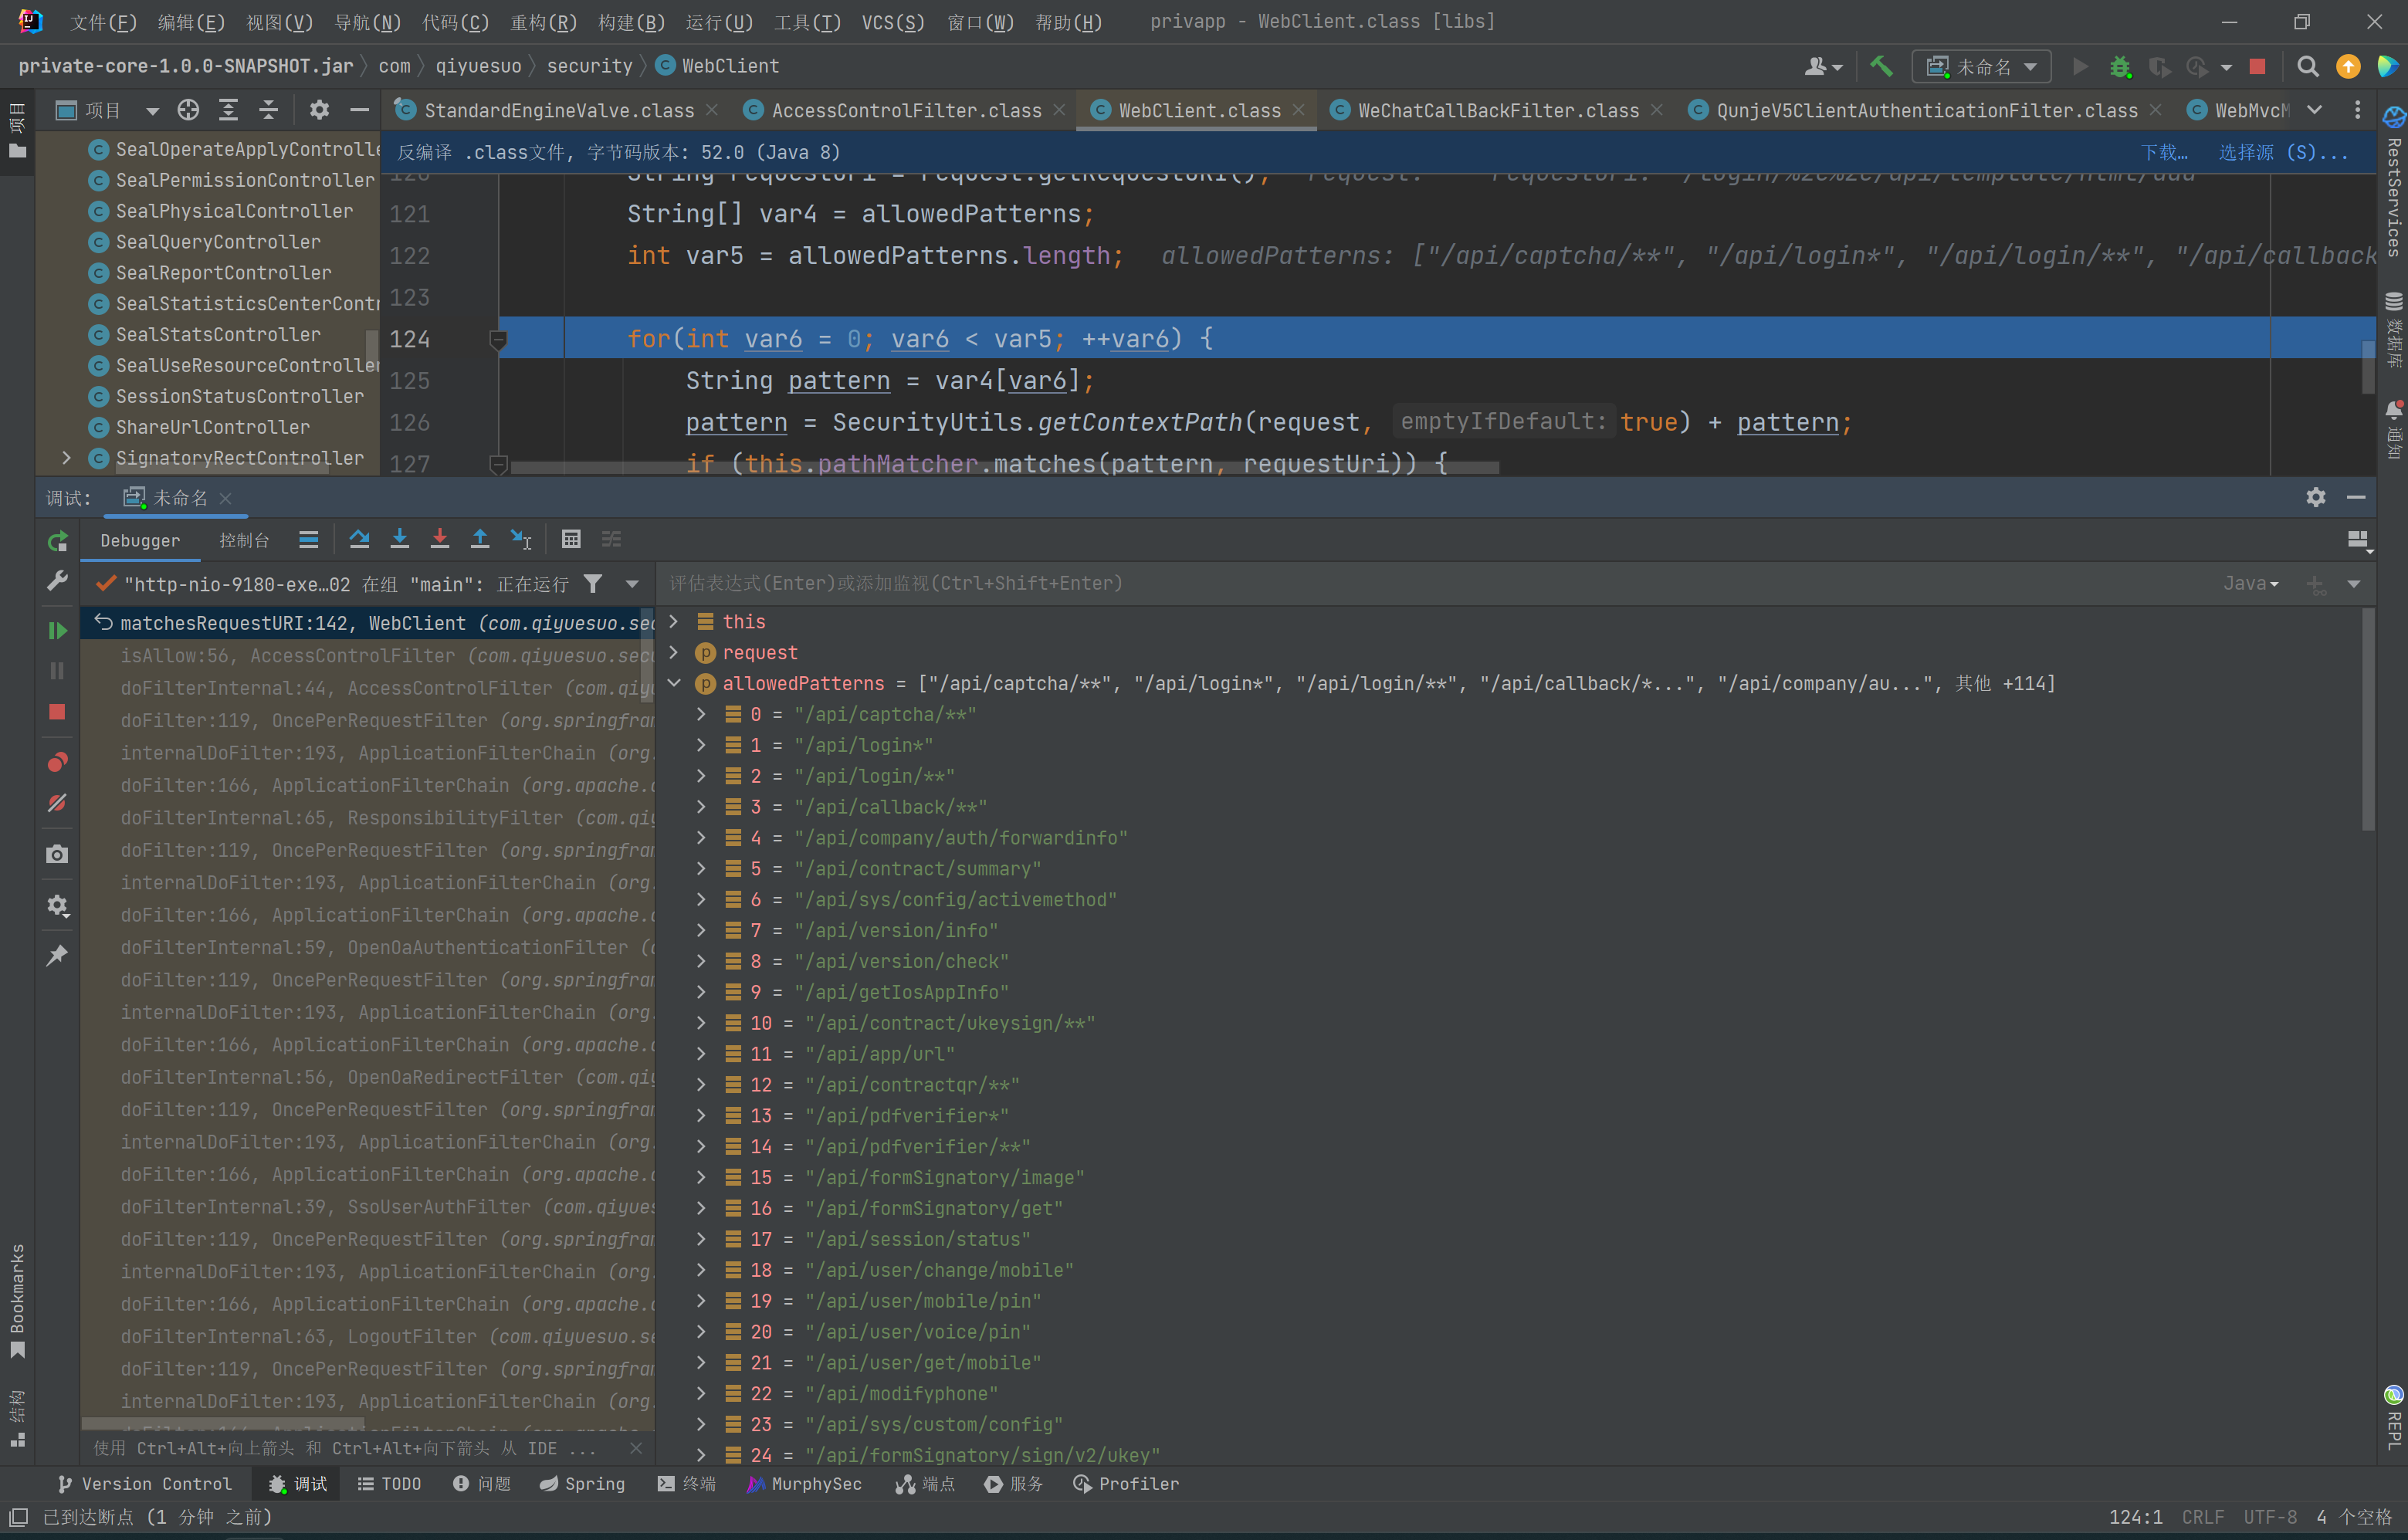2408x1540 pixels.
Task: Click the 下载... link in decompiler banner
Action: tap(2163, 153)
